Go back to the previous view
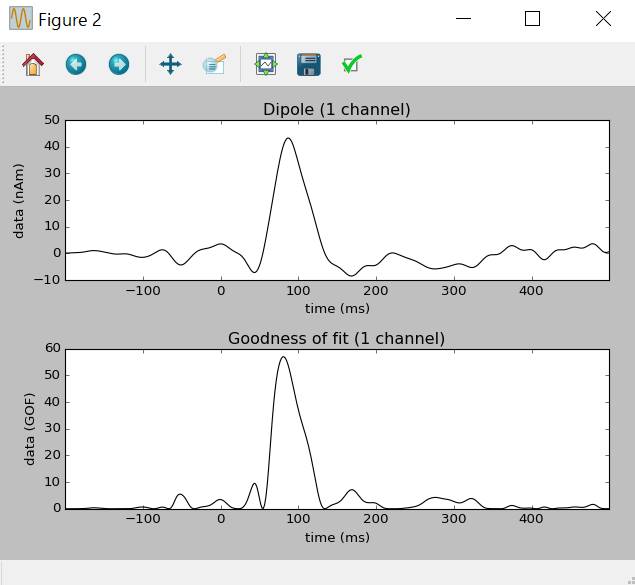Screen dimensions: 635x585 click(x=76, y=65)
